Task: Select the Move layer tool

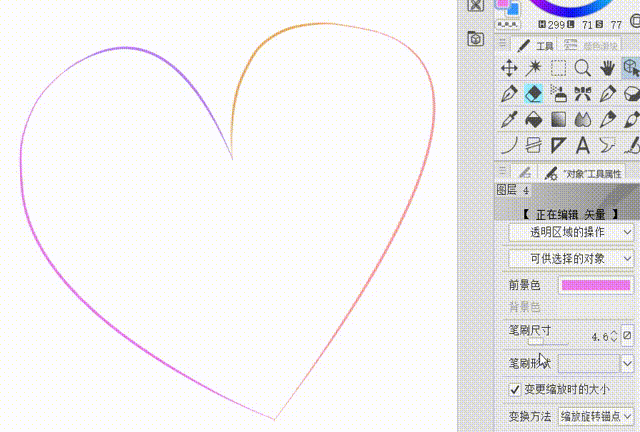Action: [509, 68]
